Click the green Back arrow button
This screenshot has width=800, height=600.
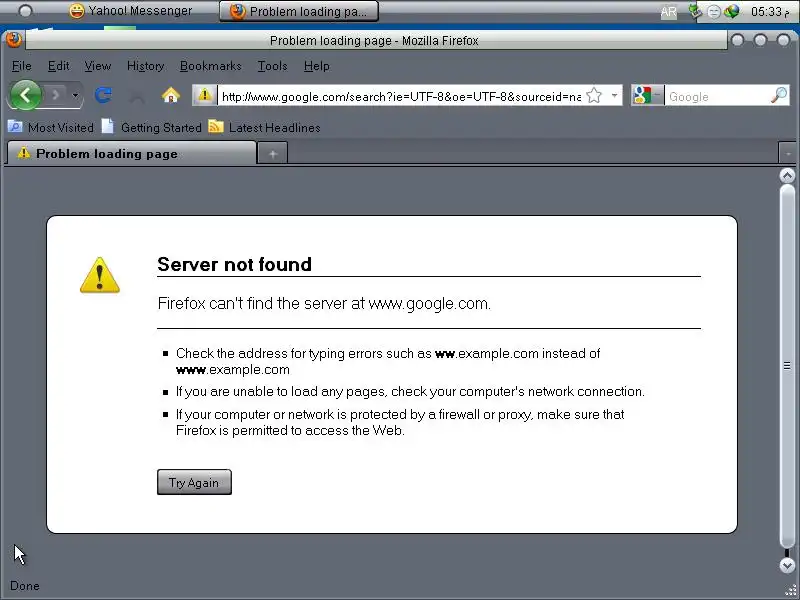tap(24, 95)
